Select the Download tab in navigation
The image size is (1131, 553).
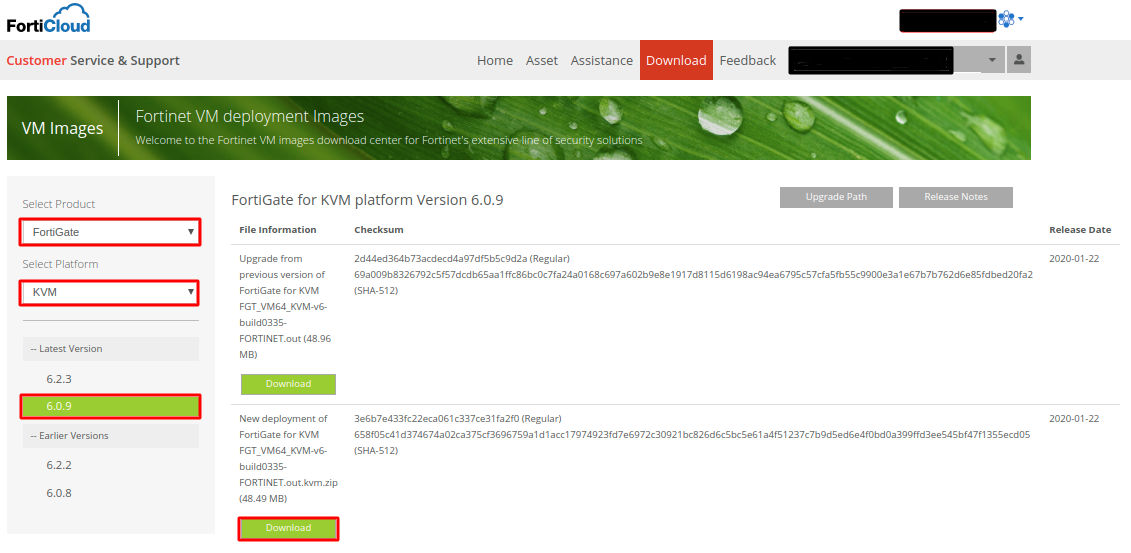[676, 60]
